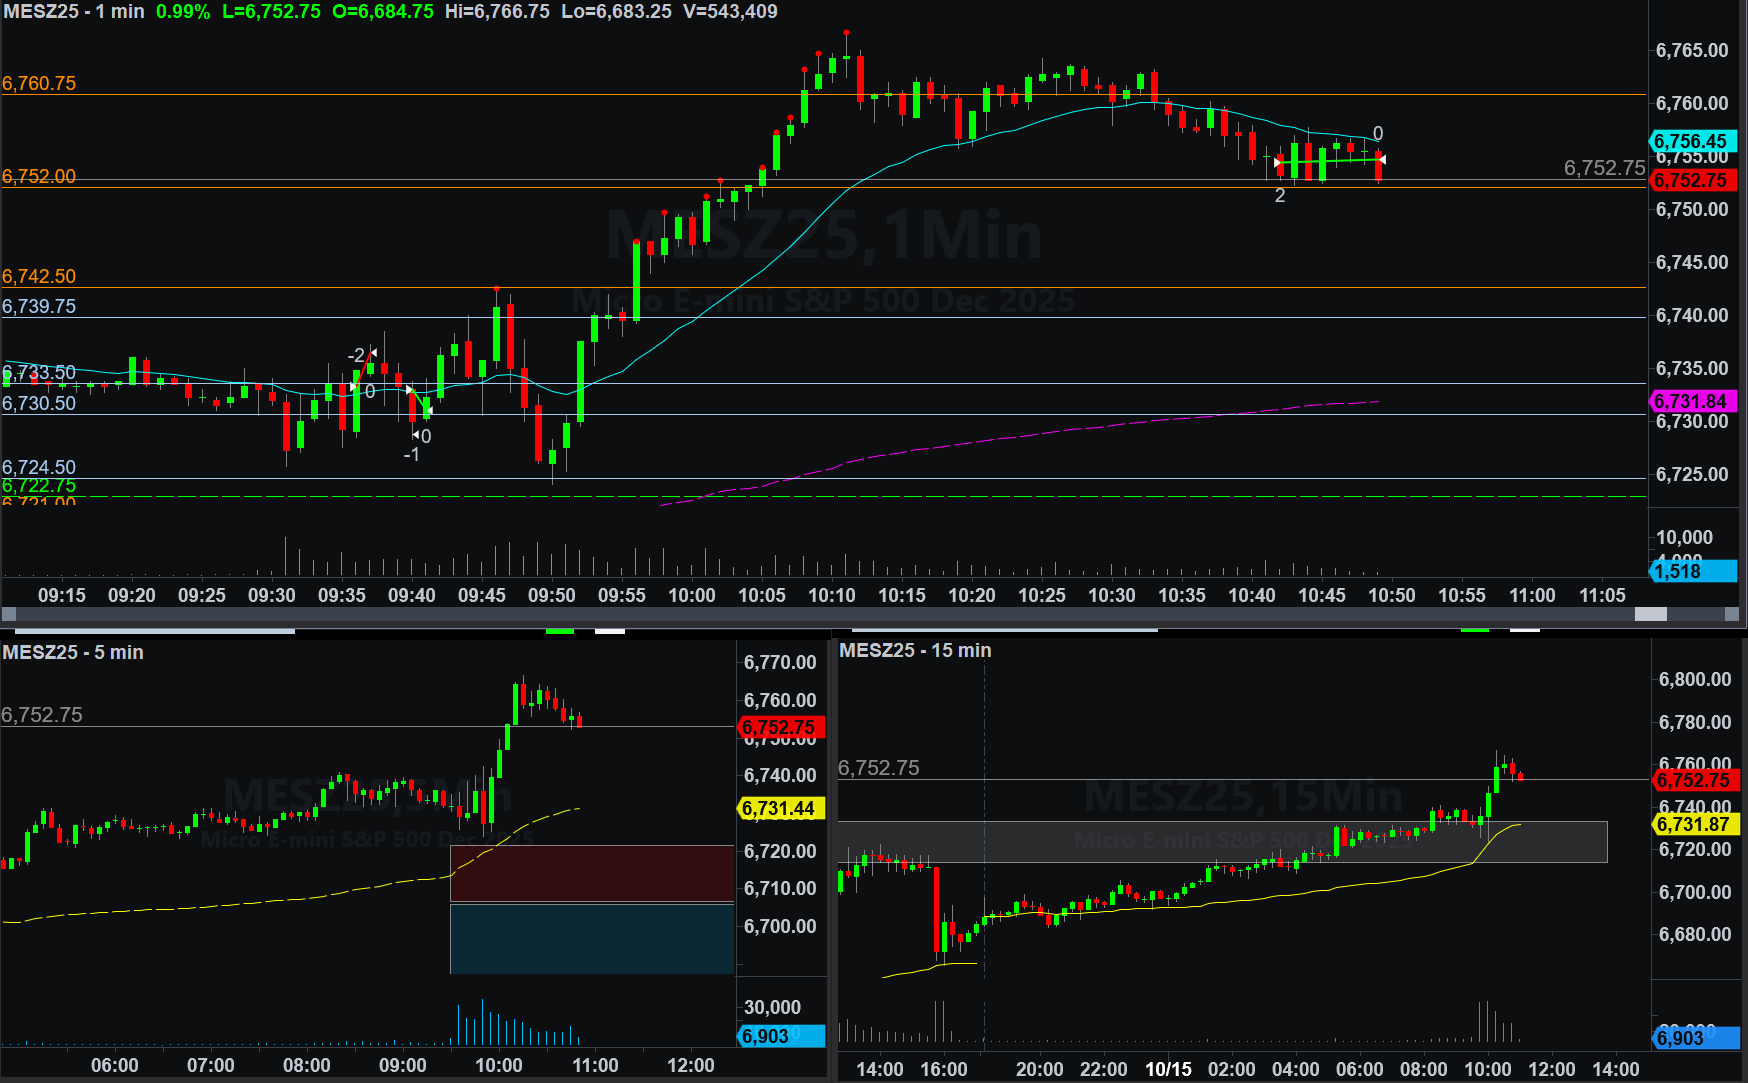The image size is (1748, 1083).
Task: Select the white trade exit marker near 10:50
Action: click(x=1382, y=160)
